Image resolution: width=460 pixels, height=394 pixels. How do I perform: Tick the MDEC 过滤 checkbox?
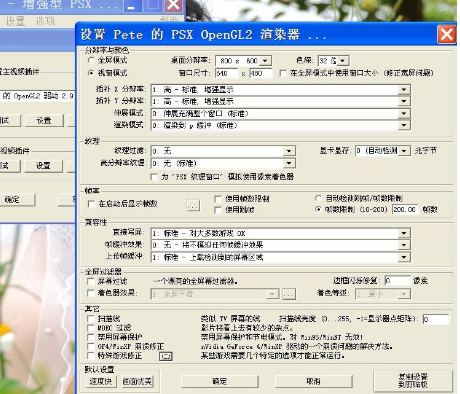pos(90,327)
